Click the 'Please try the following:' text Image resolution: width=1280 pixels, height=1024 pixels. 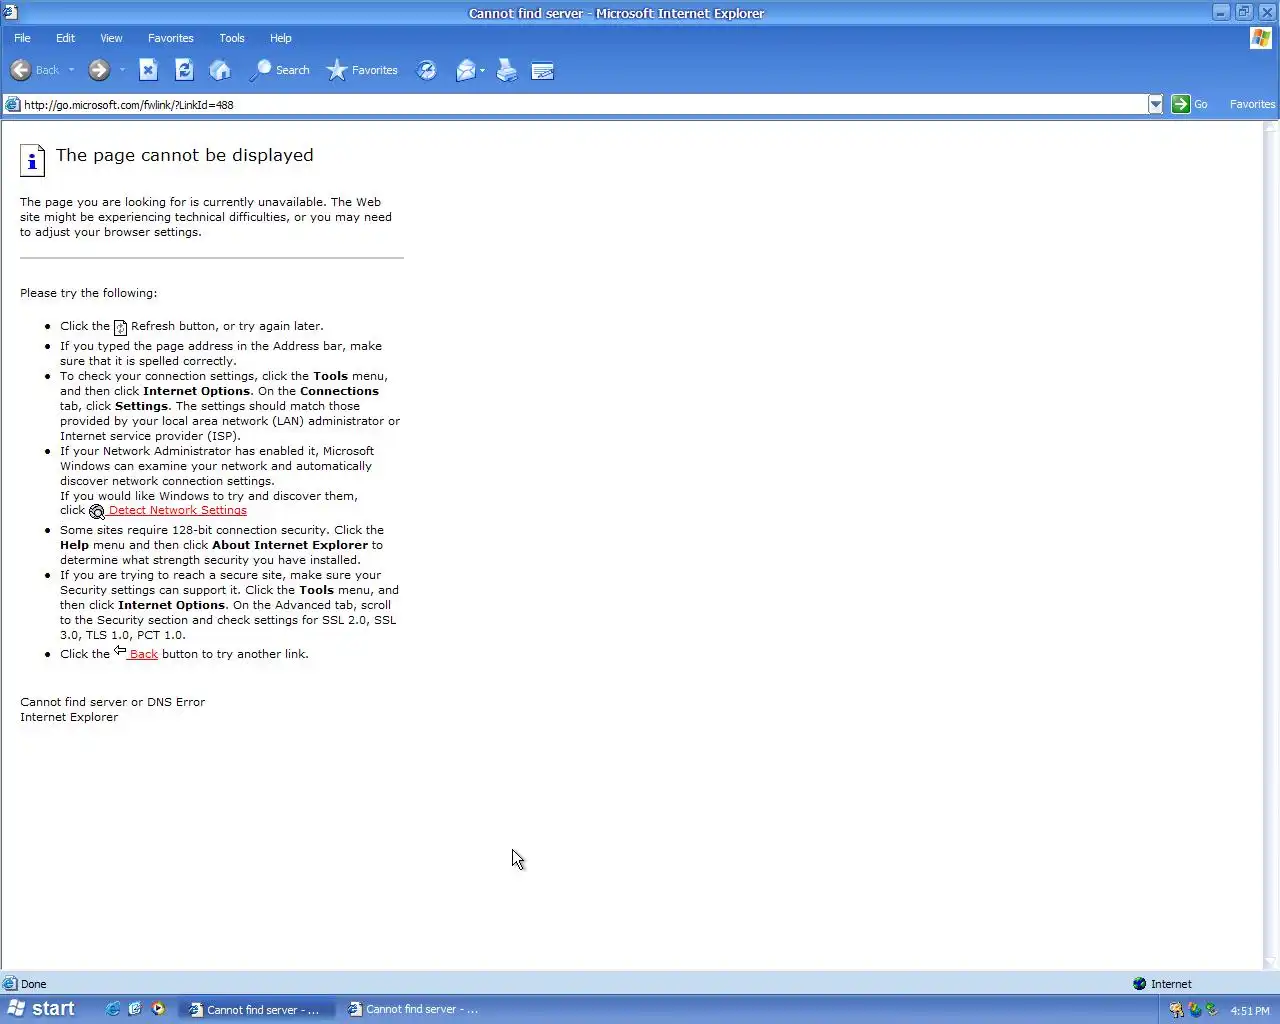coord(88,293)
